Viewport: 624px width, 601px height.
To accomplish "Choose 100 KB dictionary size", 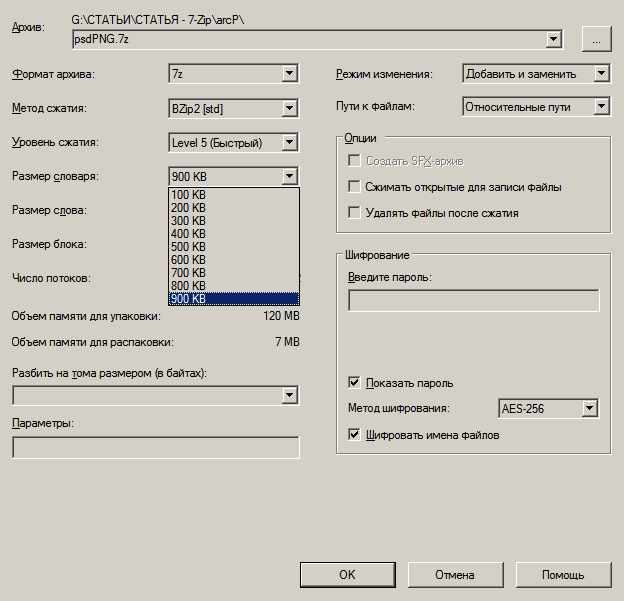I will 234,195.
